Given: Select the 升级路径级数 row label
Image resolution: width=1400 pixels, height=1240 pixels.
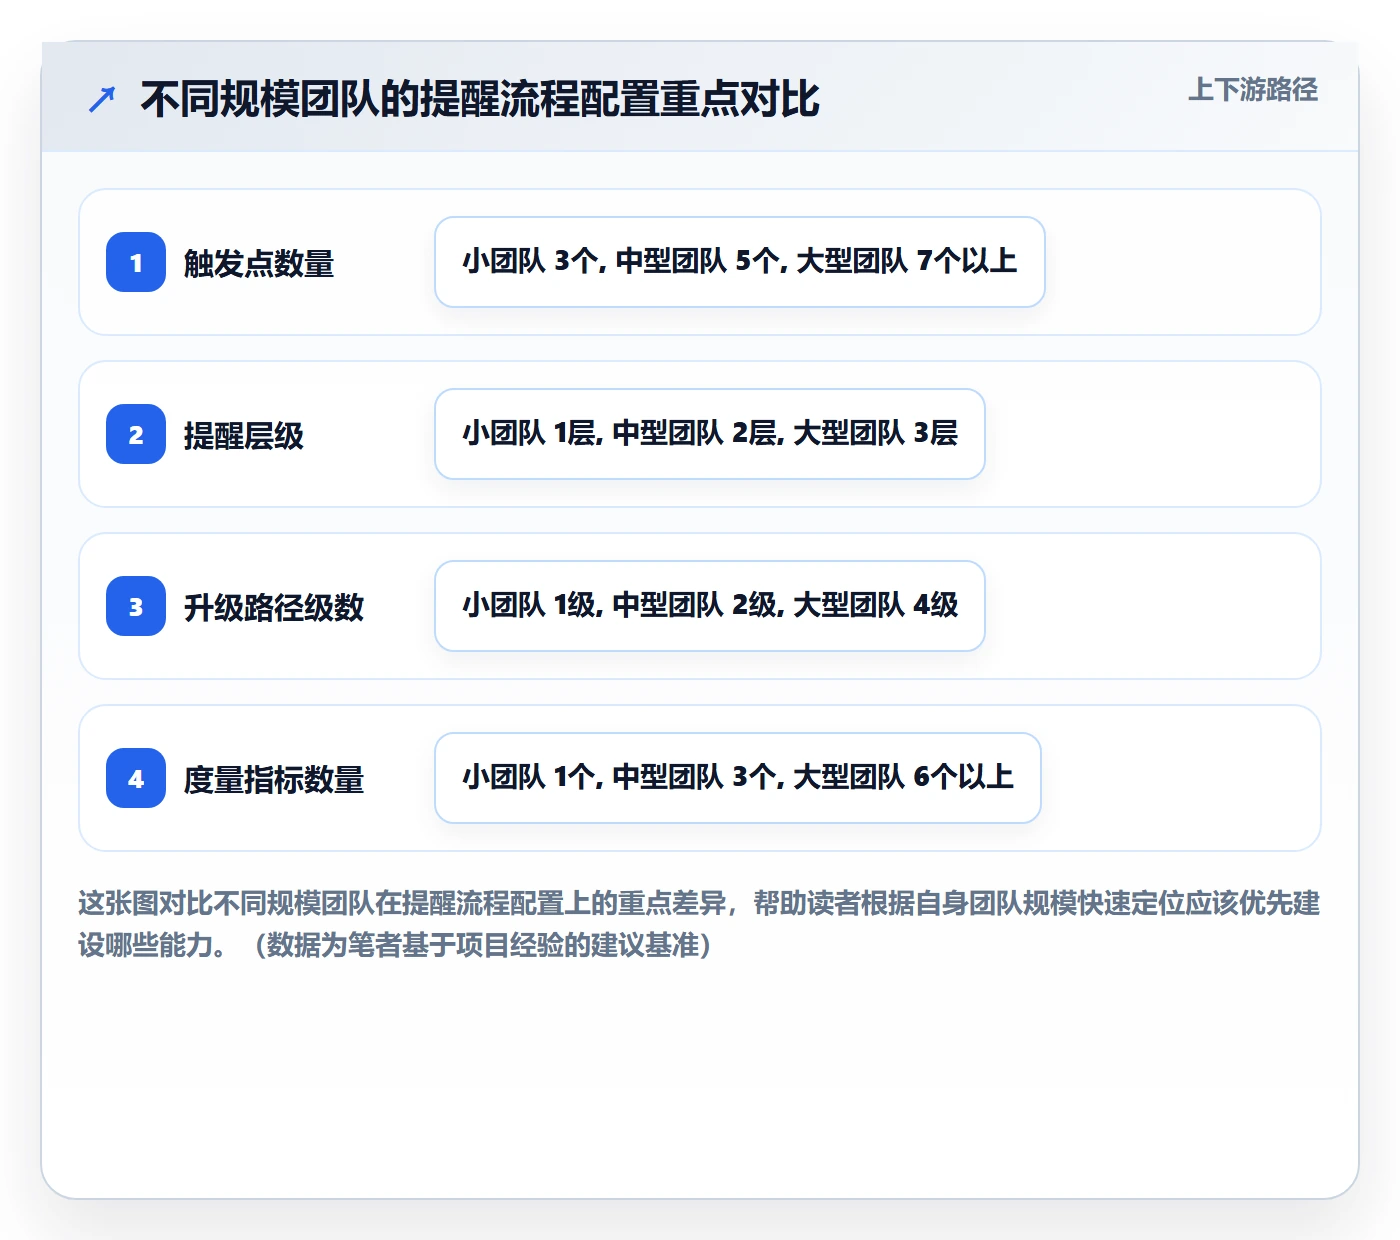Looking at the screenshot, I should 274,607.
